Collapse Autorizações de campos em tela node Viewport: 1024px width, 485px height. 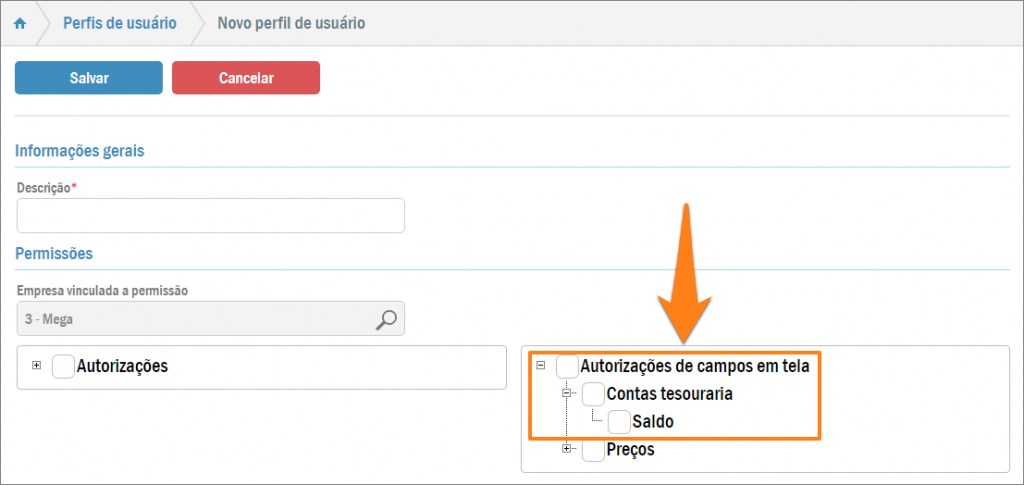pyautogui.click(x=541, y=365)
